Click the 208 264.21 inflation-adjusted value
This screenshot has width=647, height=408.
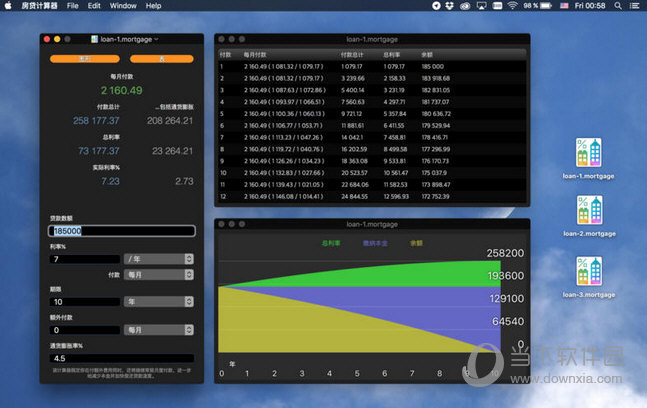(x=170, y=121)
